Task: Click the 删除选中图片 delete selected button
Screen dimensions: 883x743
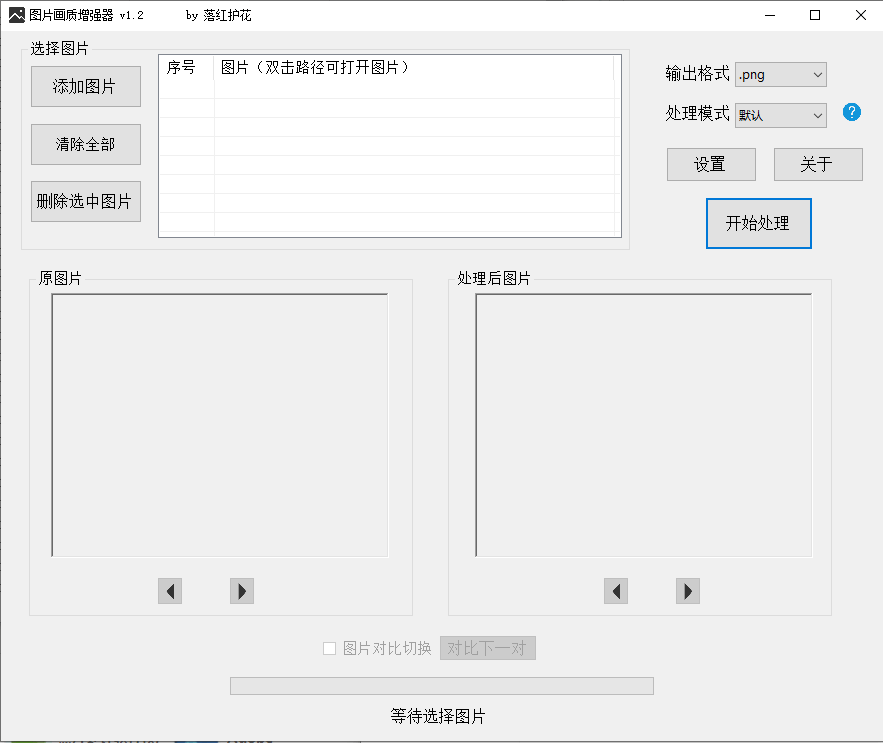Action: pyautogui.click(x=85, y=201)
